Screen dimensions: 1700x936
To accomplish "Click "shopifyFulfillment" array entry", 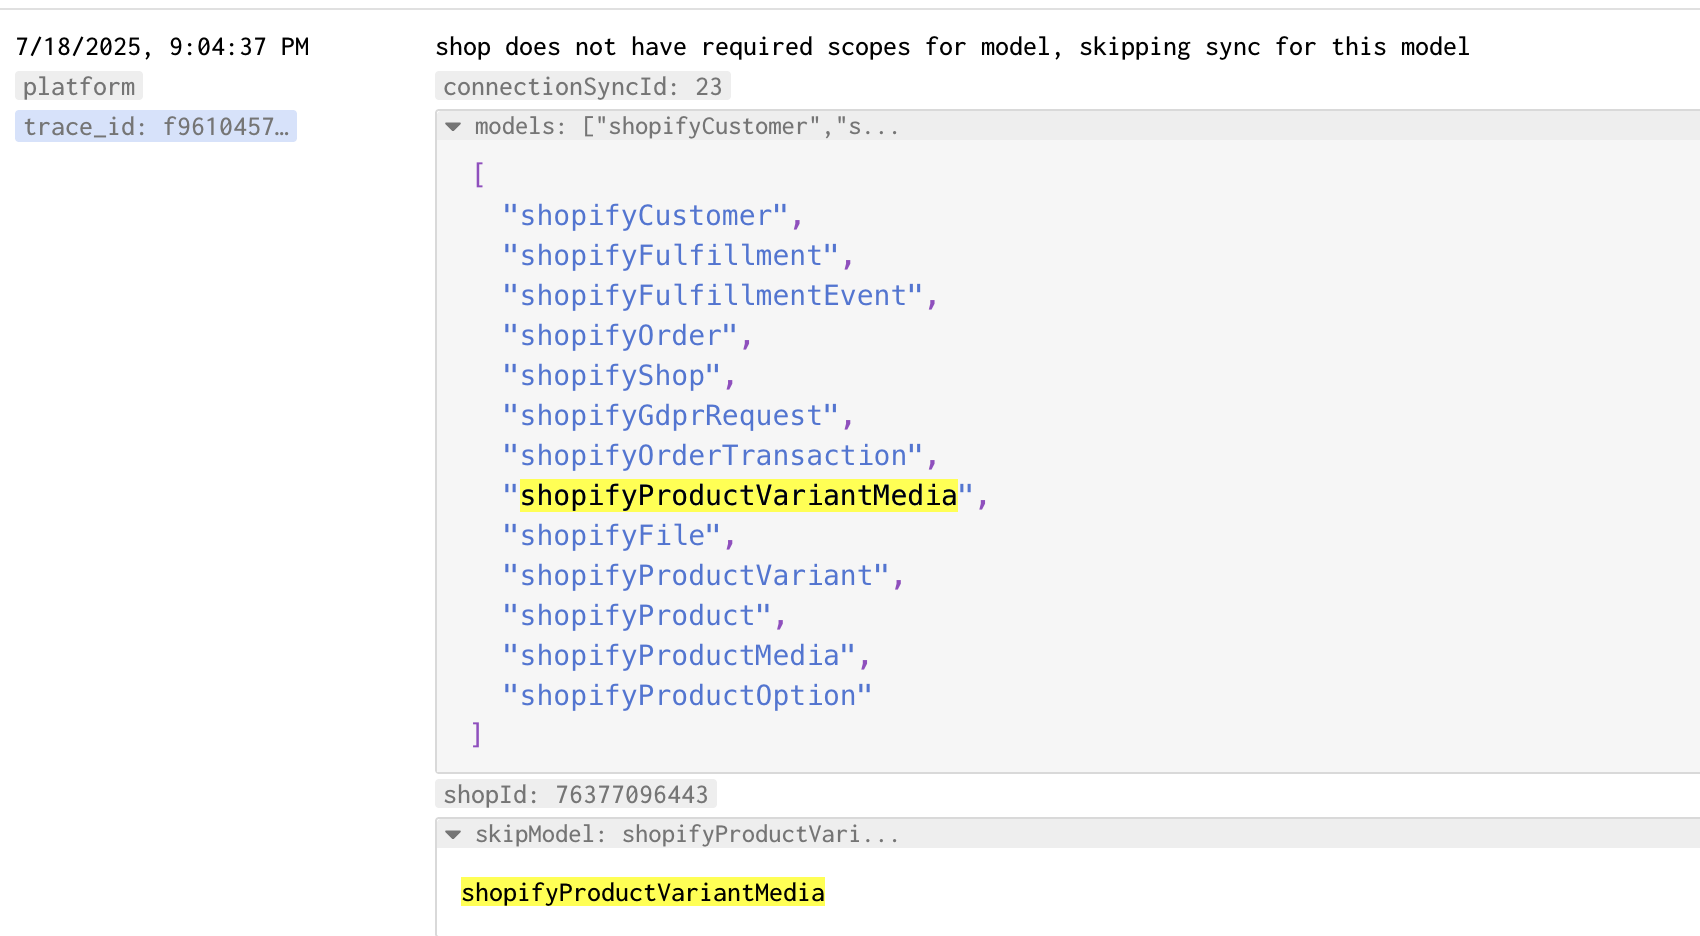I will tap(670, 256).
